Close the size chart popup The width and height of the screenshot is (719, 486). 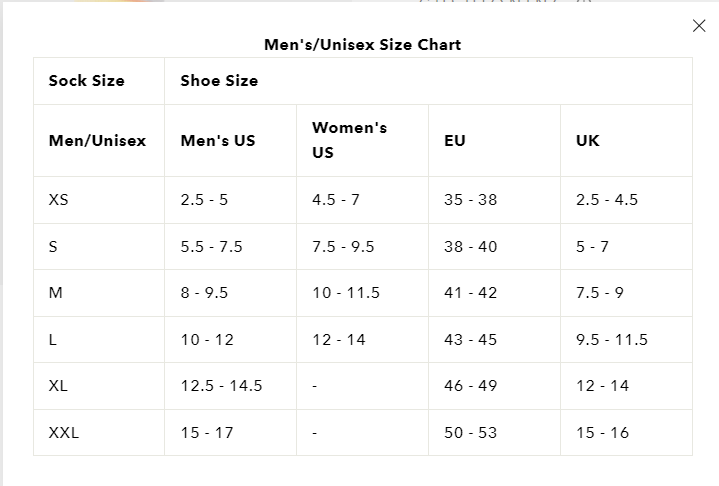click(699, 26)
